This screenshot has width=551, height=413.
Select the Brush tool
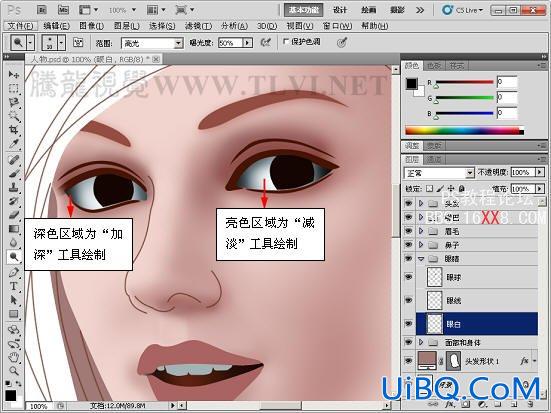click(14, 174)
